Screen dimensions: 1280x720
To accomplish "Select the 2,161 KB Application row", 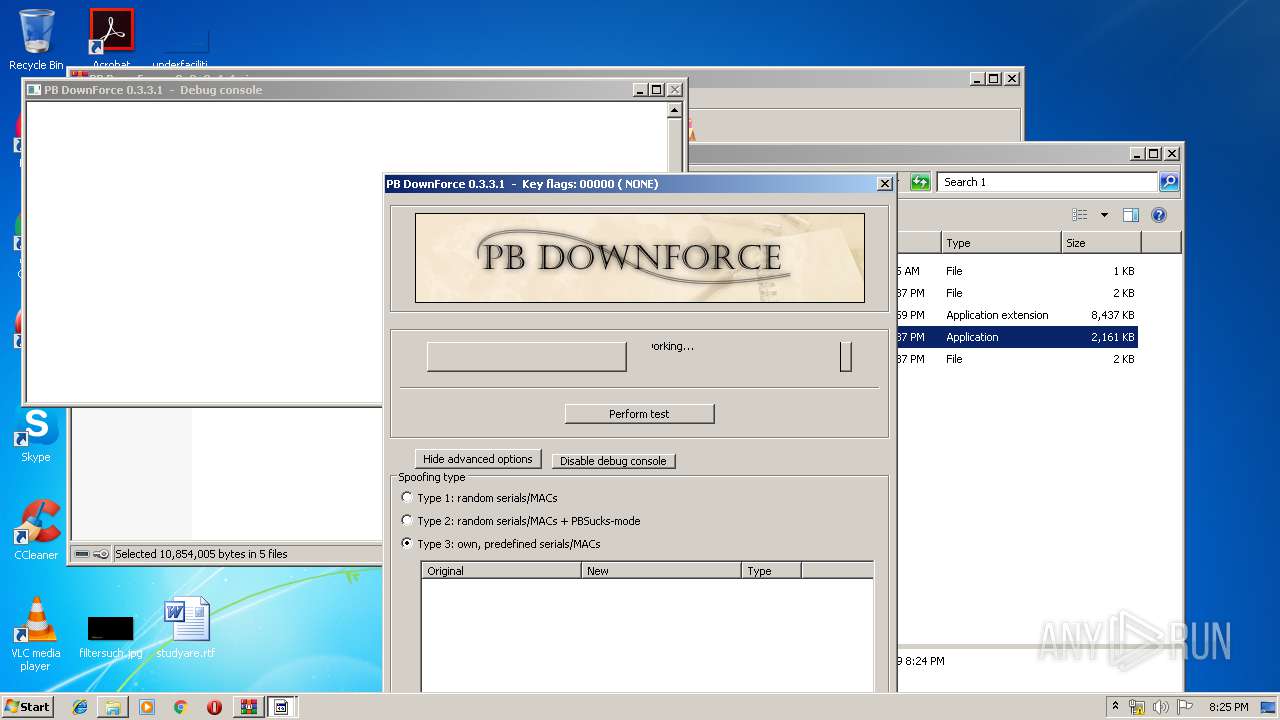I will pyautogui.click(x=1017, y=337).
